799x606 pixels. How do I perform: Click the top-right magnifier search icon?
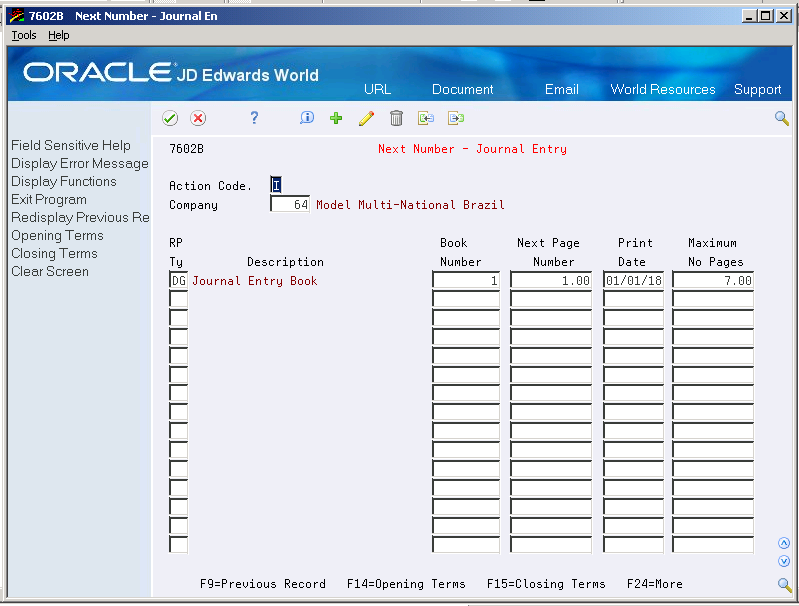[x=782, y=118]
